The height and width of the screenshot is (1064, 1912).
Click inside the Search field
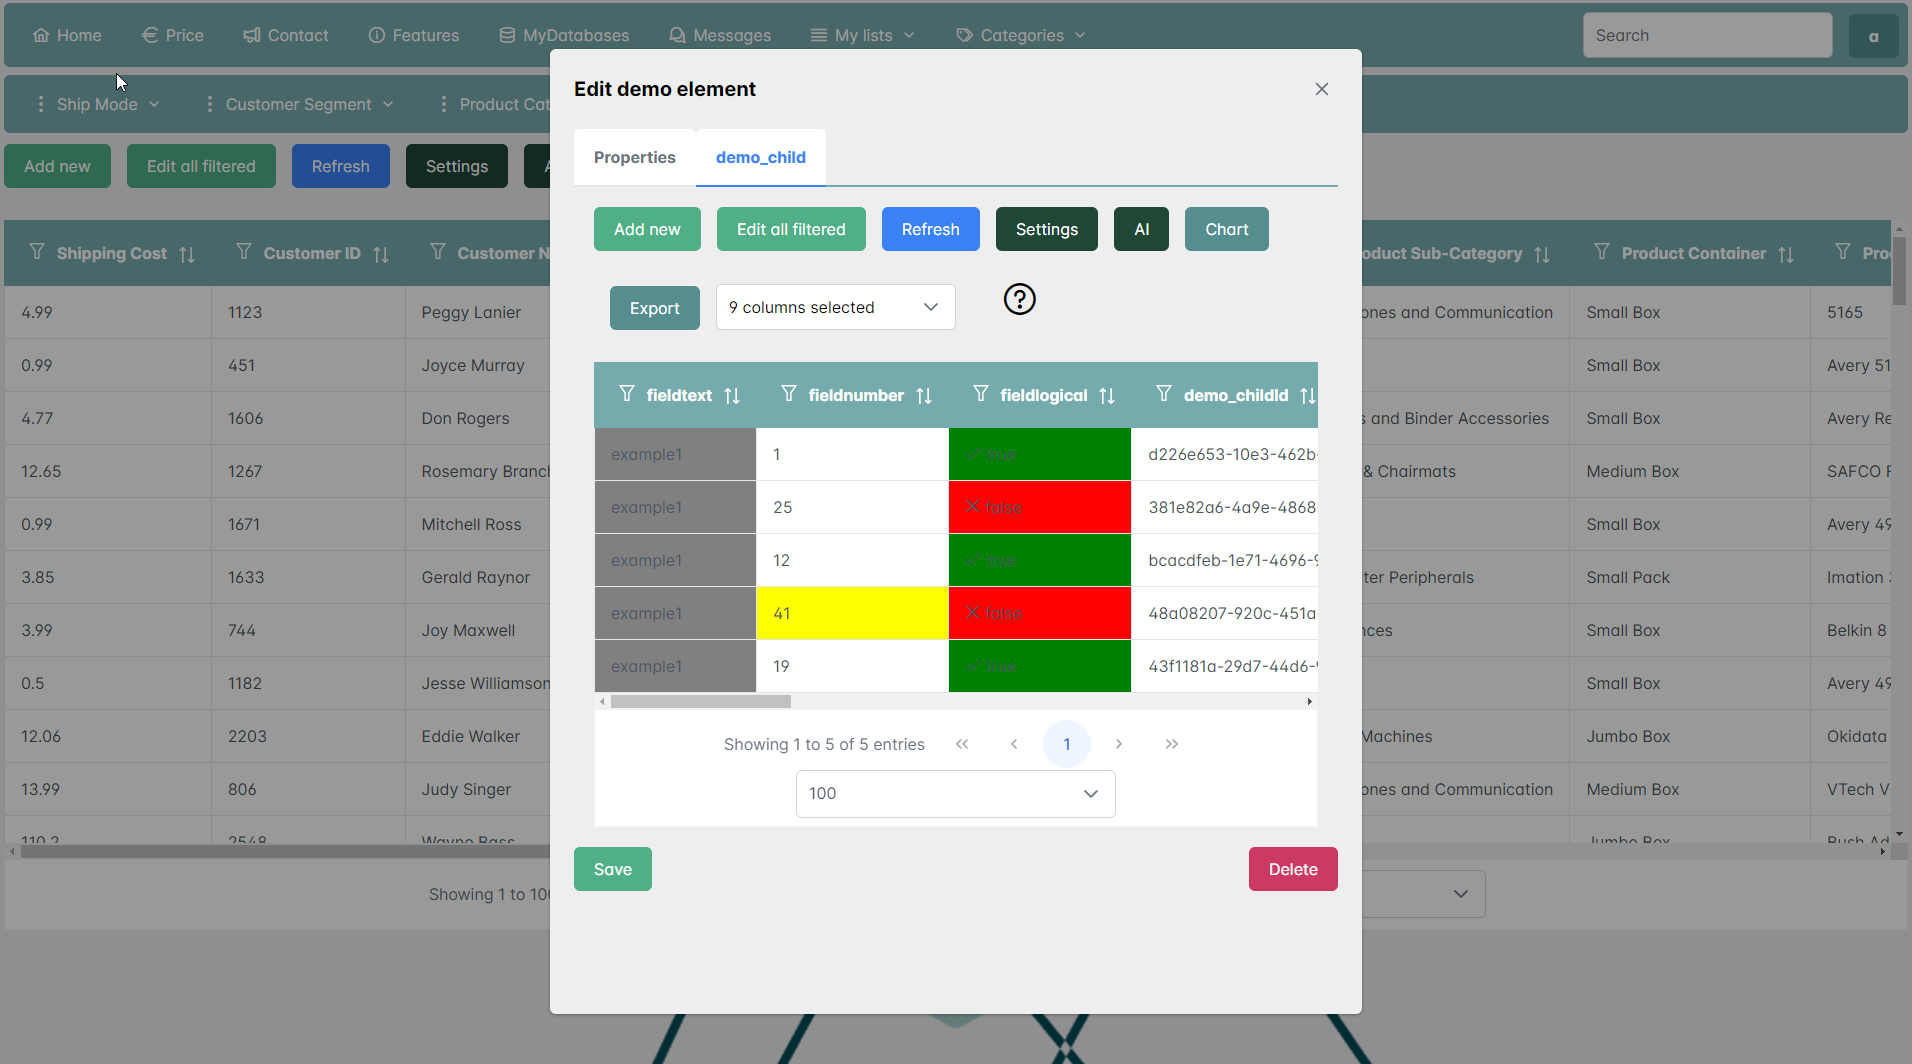click(1706, 35)
